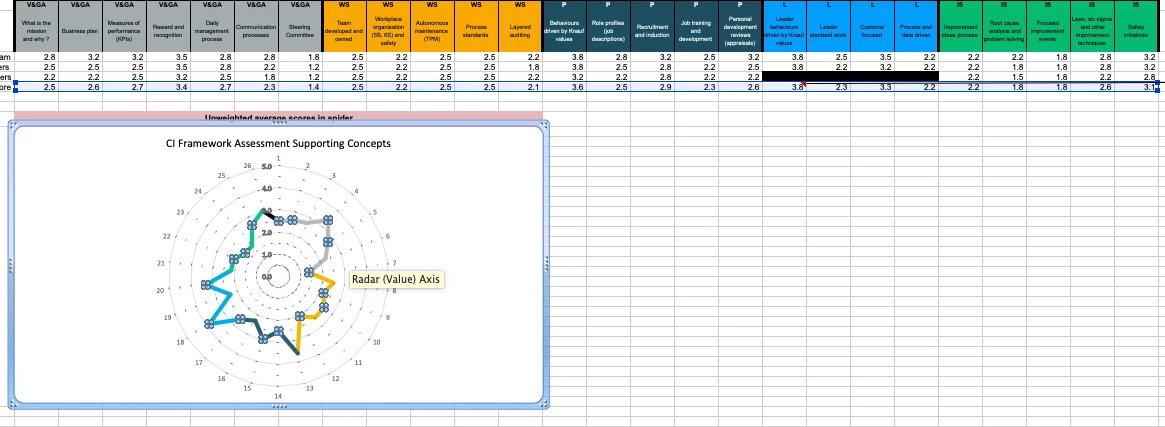Select the 'Safety initiatives' header cell

point(1136,31)
